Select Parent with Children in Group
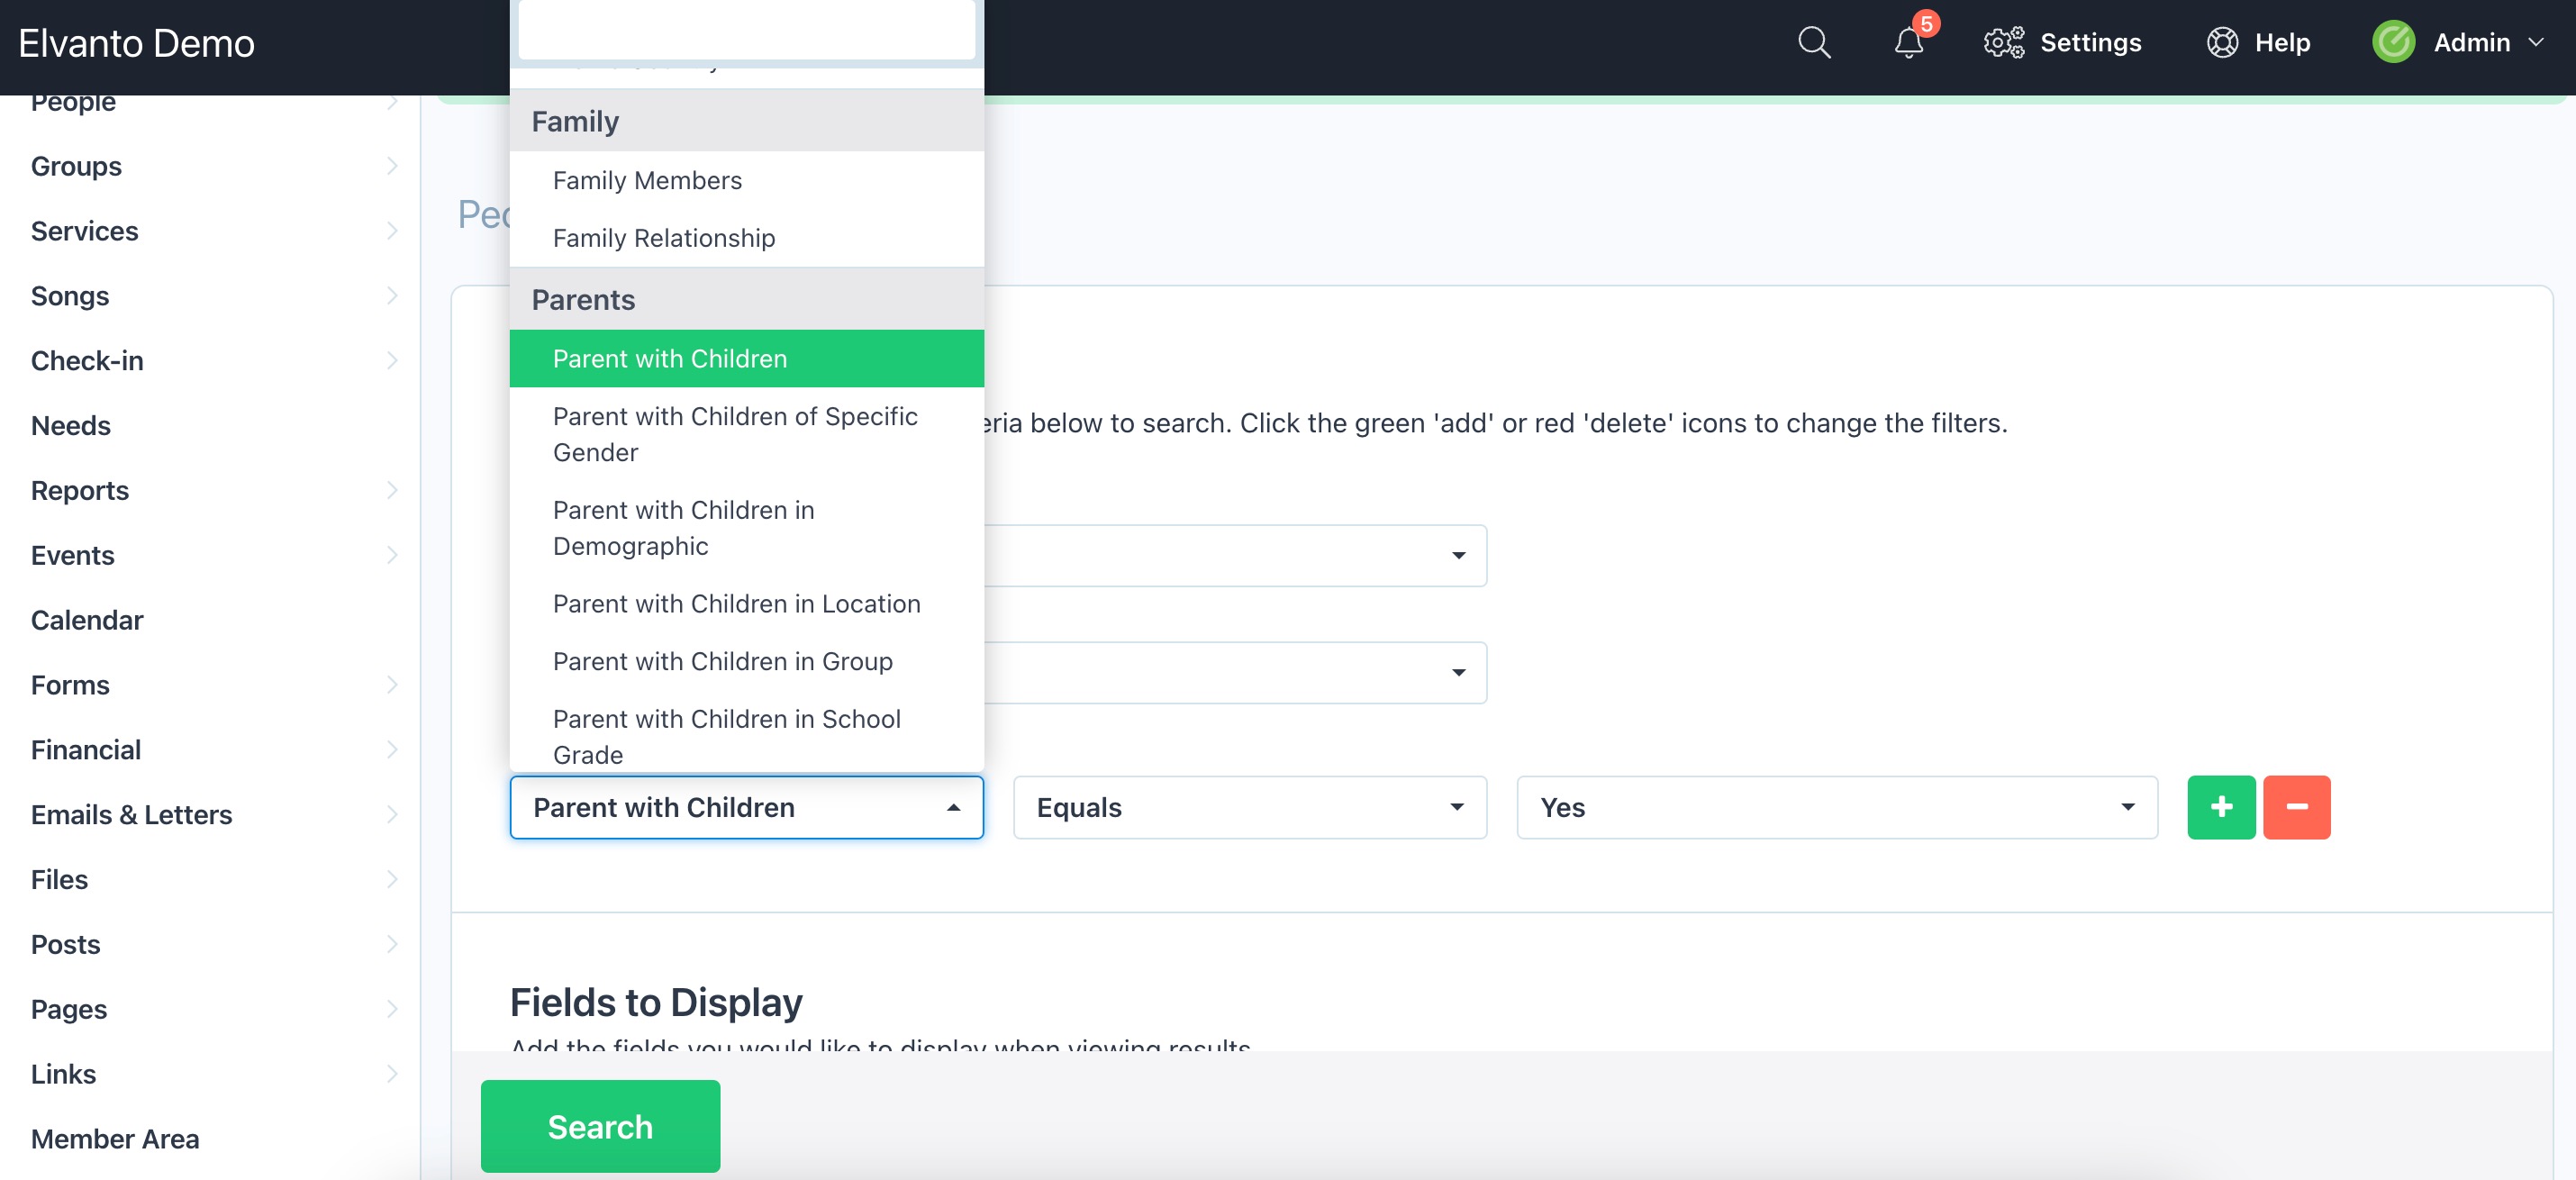Screen dimensions: 2576x1180 tap(722, 661)
